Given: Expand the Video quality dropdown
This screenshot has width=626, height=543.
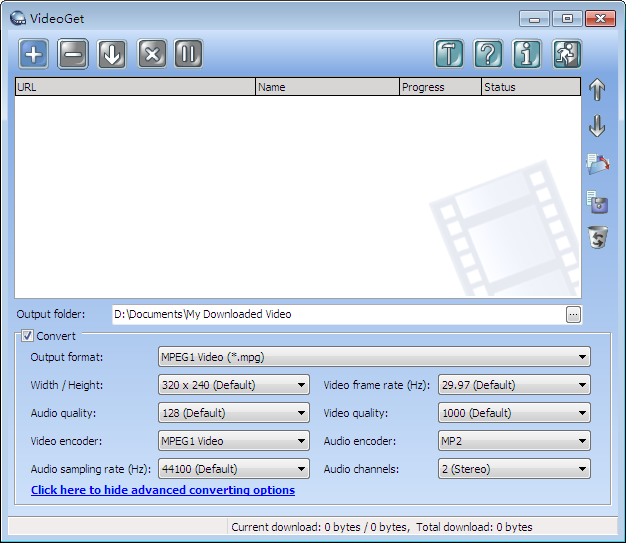Looking at the screenshot, I should 514,412.
